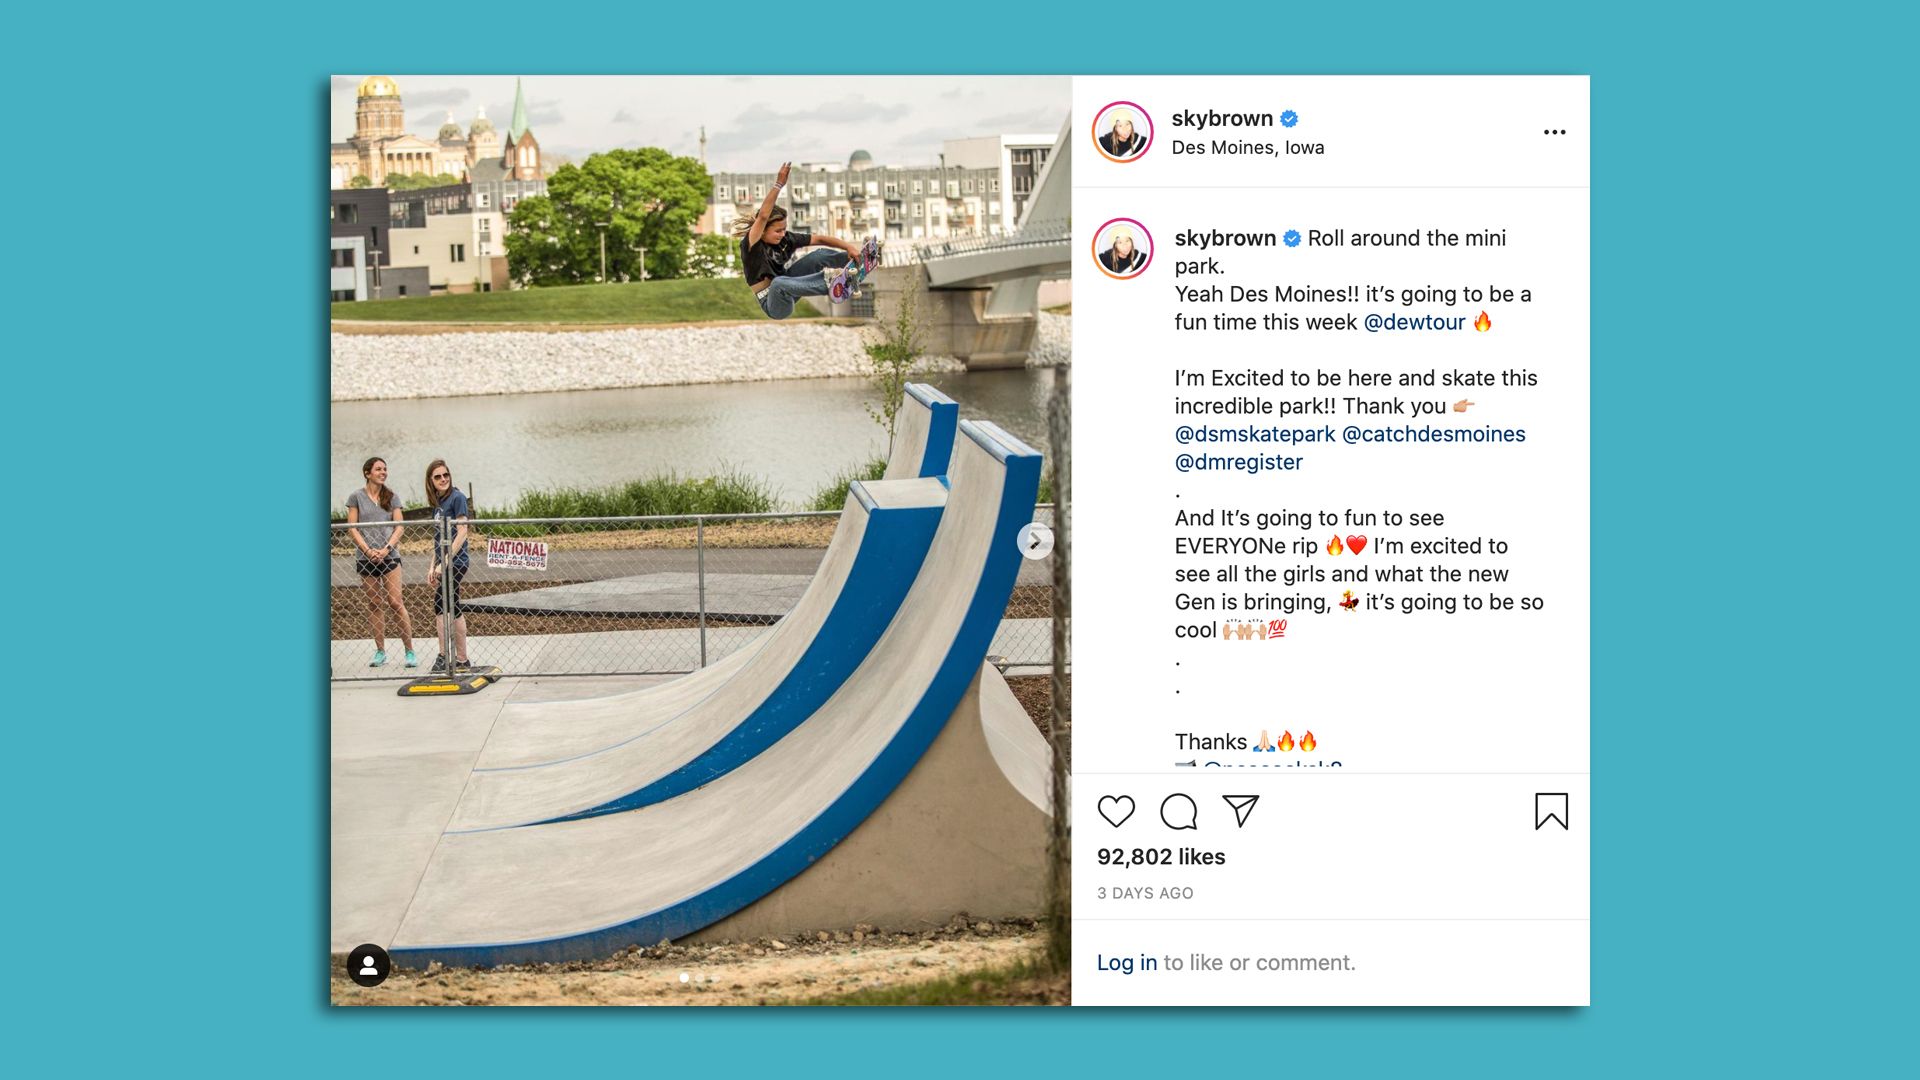Image resolution: width=1920 pixels, height=1080 pixels.
Task: Open the three-dot more options menu
Action: [1554, 132]
